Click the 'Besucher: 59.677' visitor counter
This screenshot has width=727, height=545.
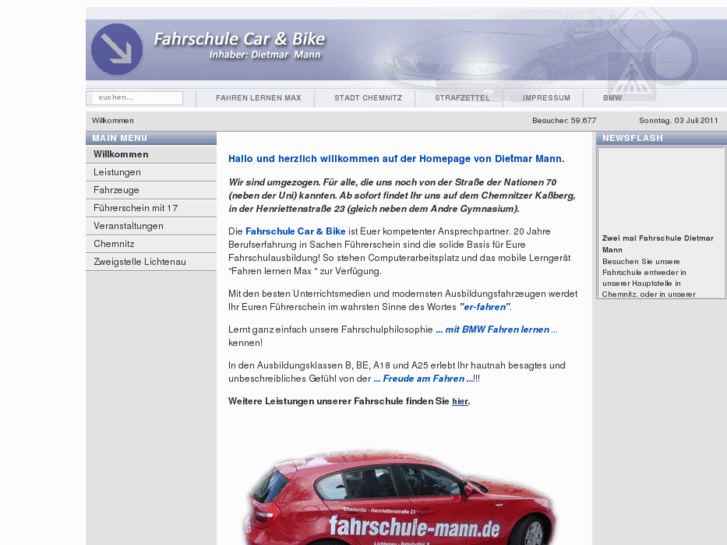[564, 121]
